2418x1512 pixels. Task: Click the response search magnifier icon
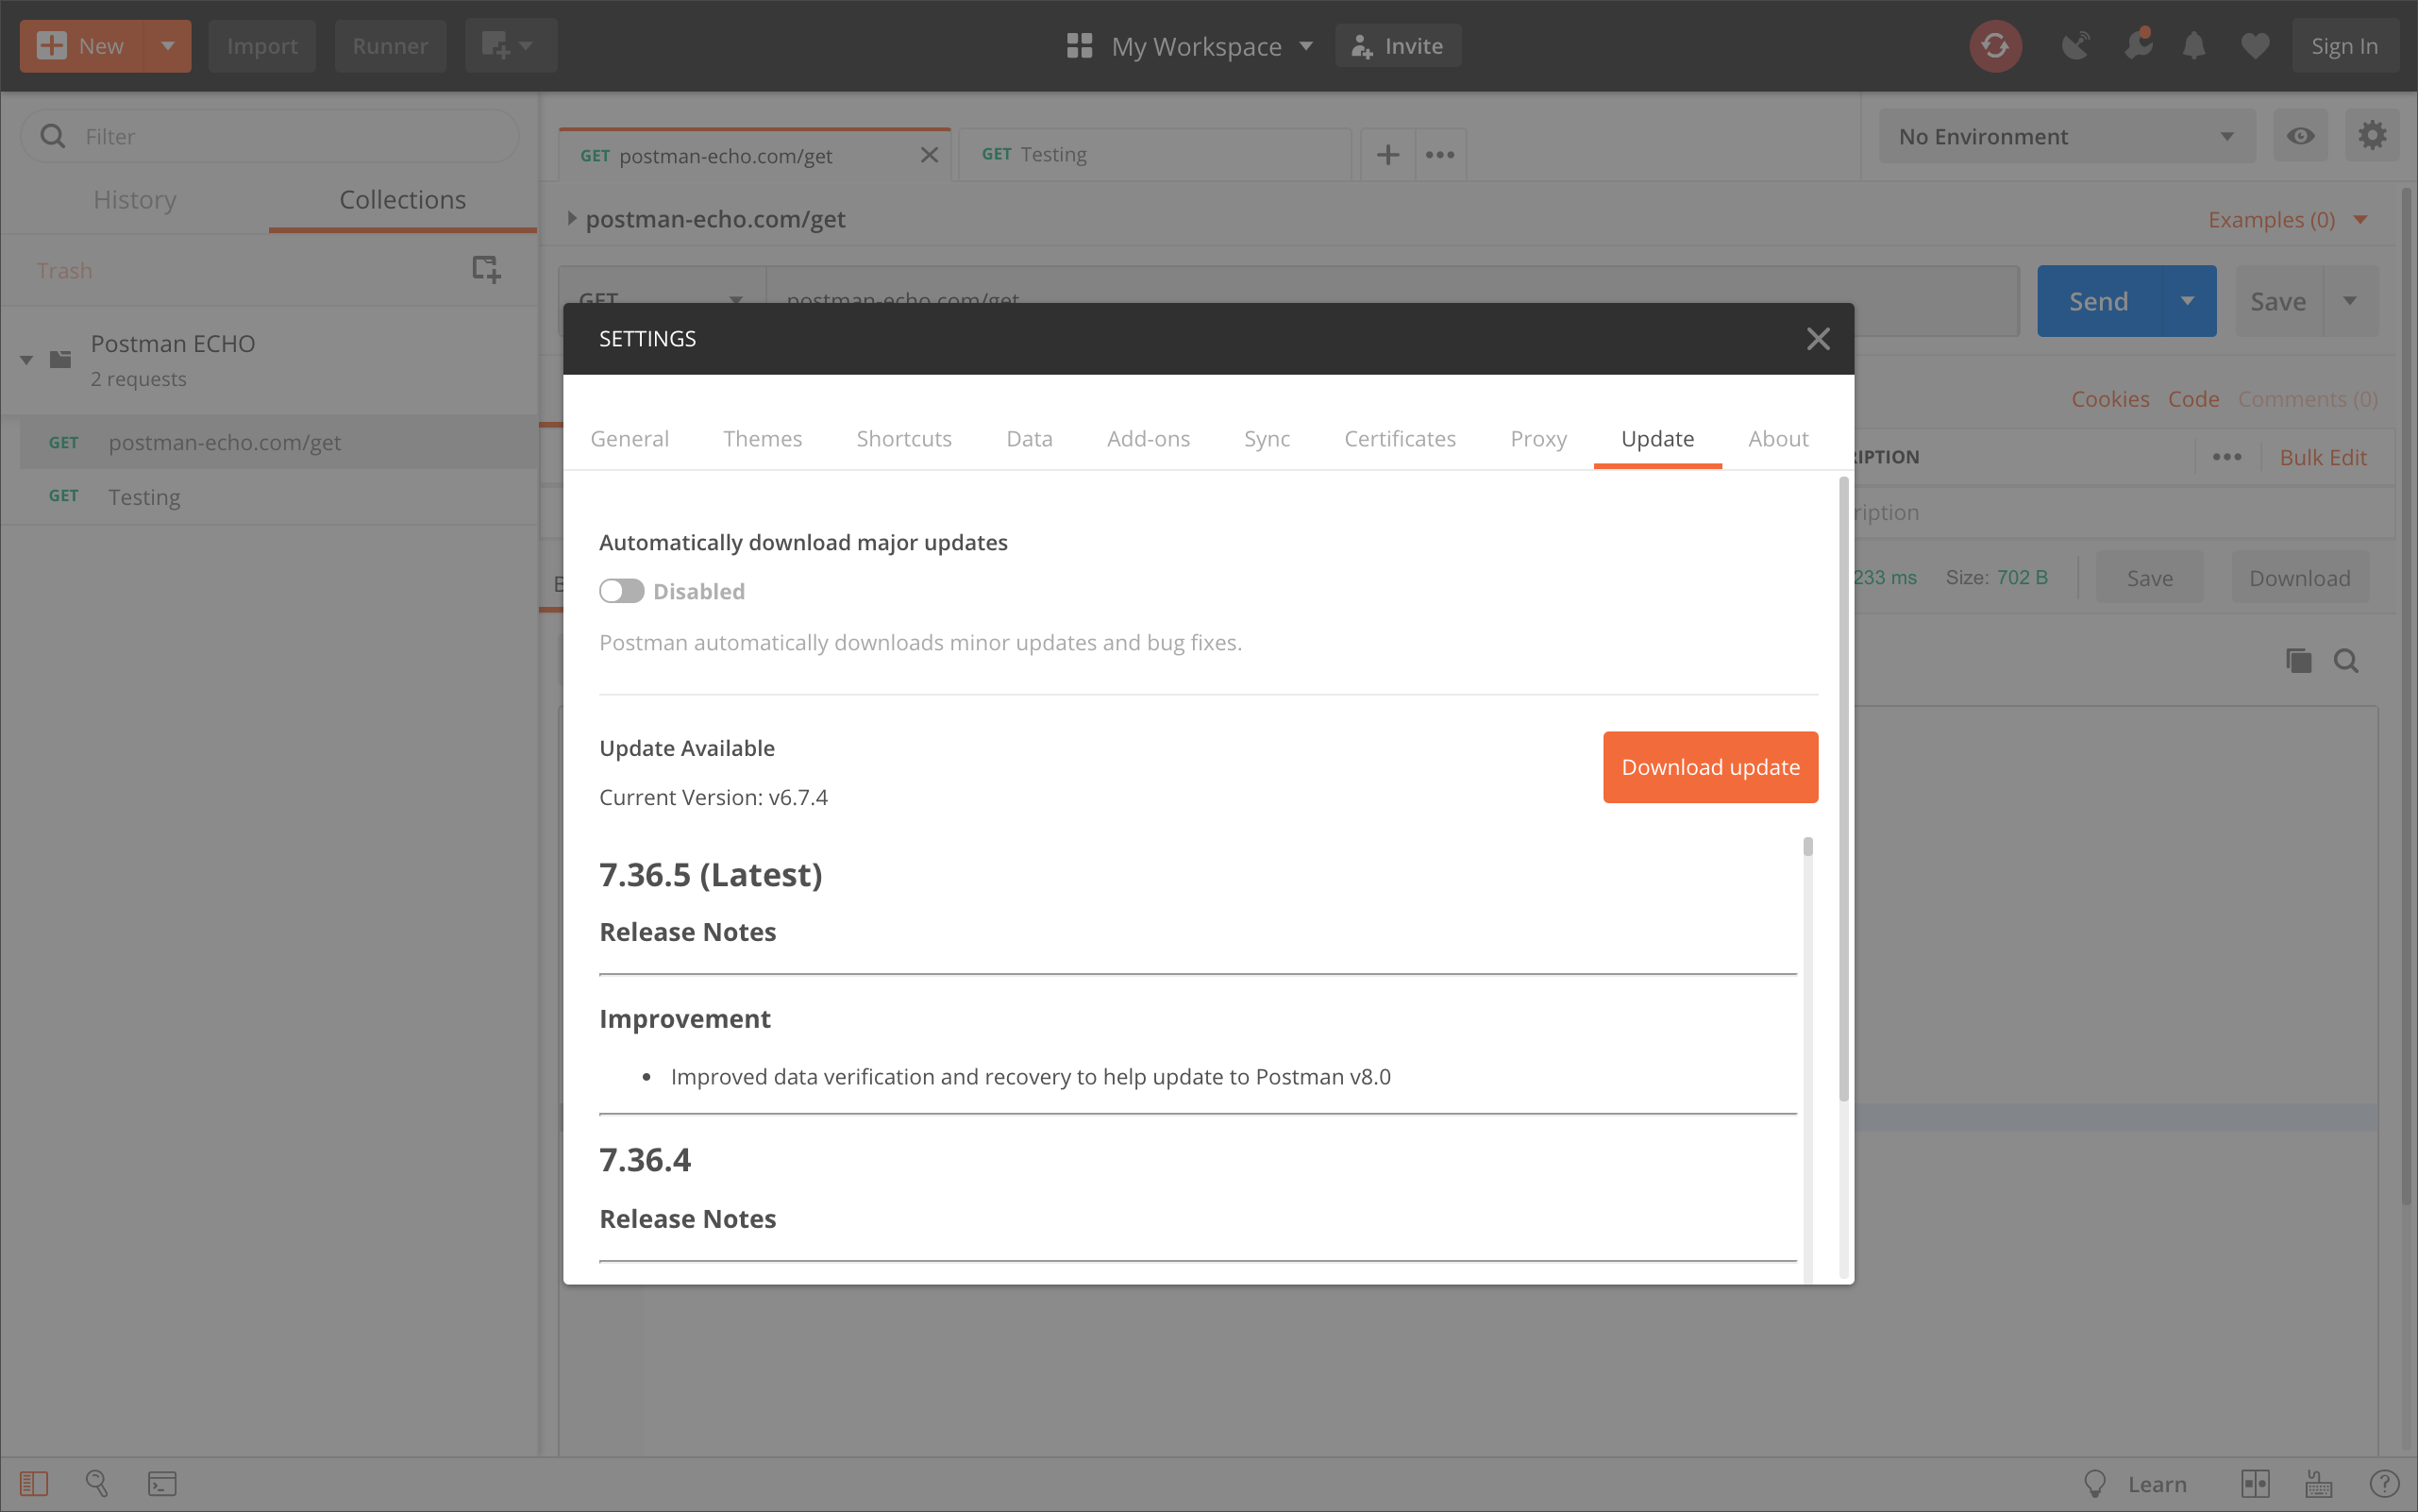click(2346, 661)
